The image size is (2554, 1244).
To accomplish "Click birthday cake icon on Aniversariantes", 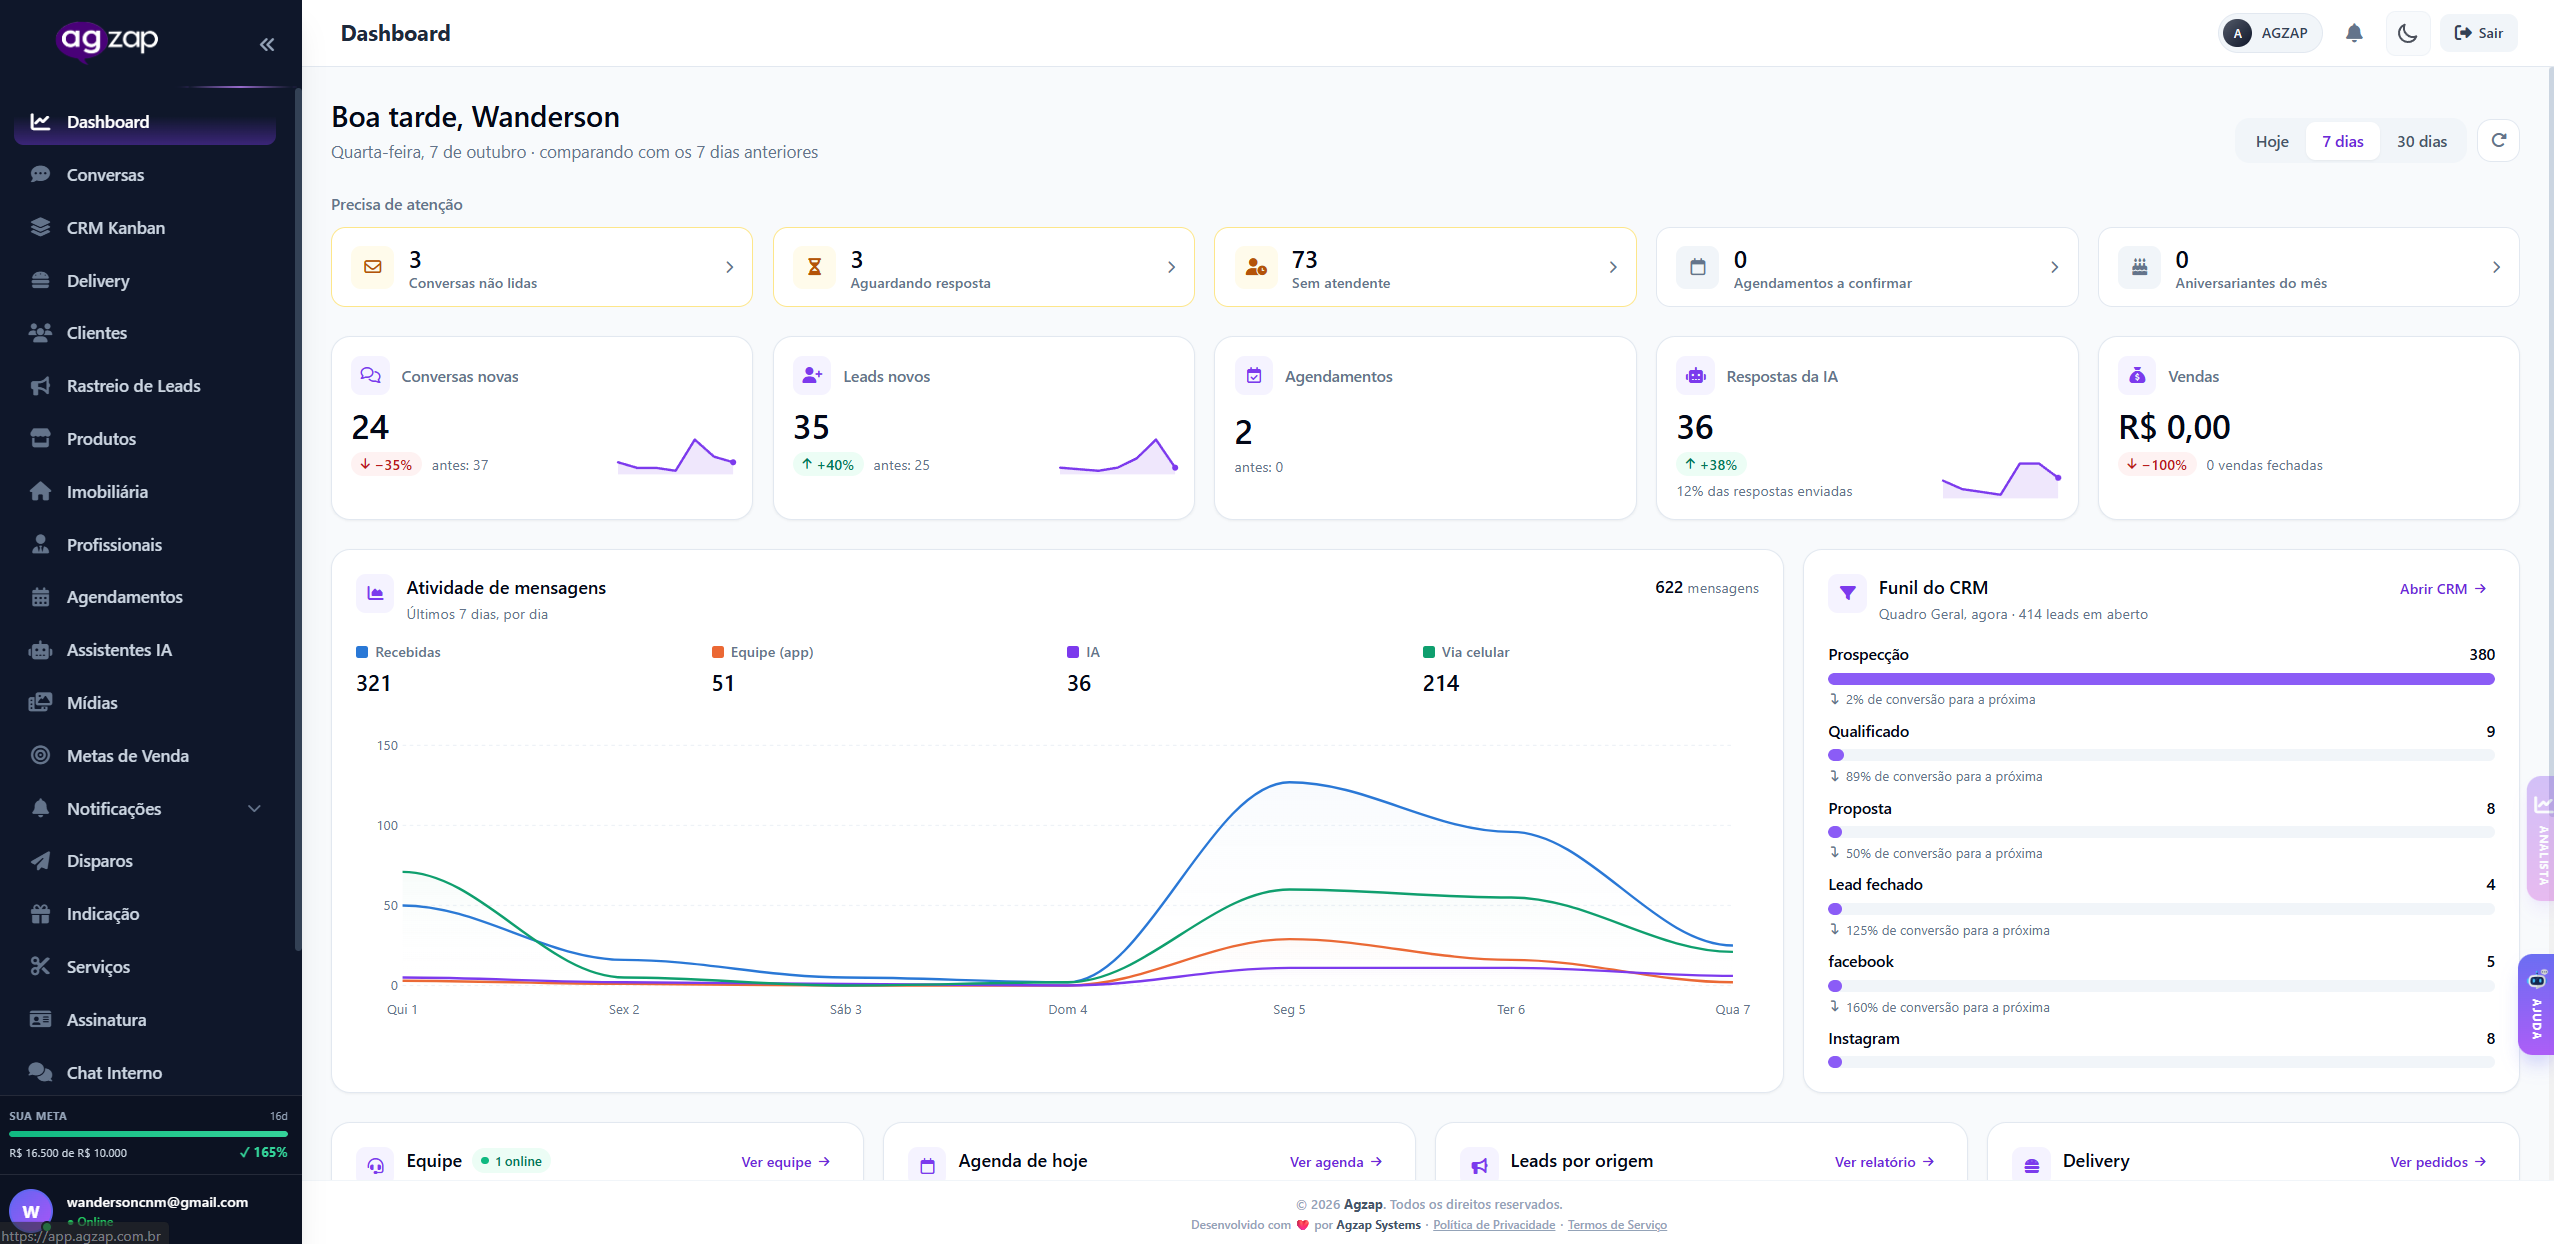I will click(2139, 267).
